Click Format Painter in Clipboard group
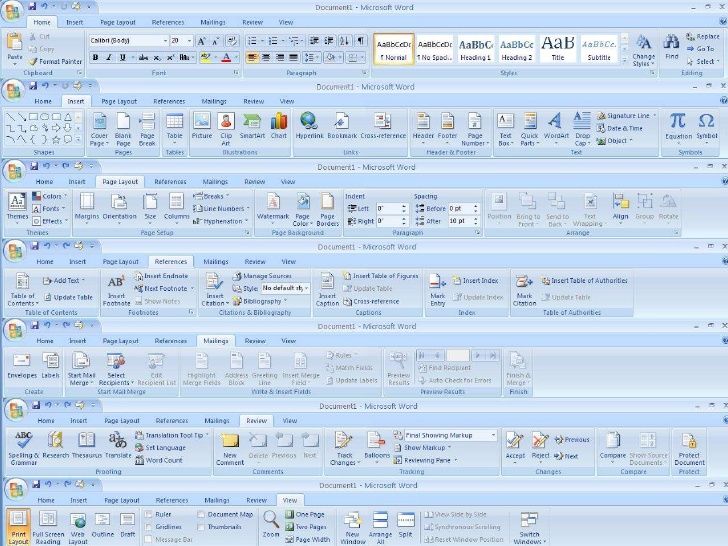Viewport: 728px width, 546px height. tap(55, 61)
